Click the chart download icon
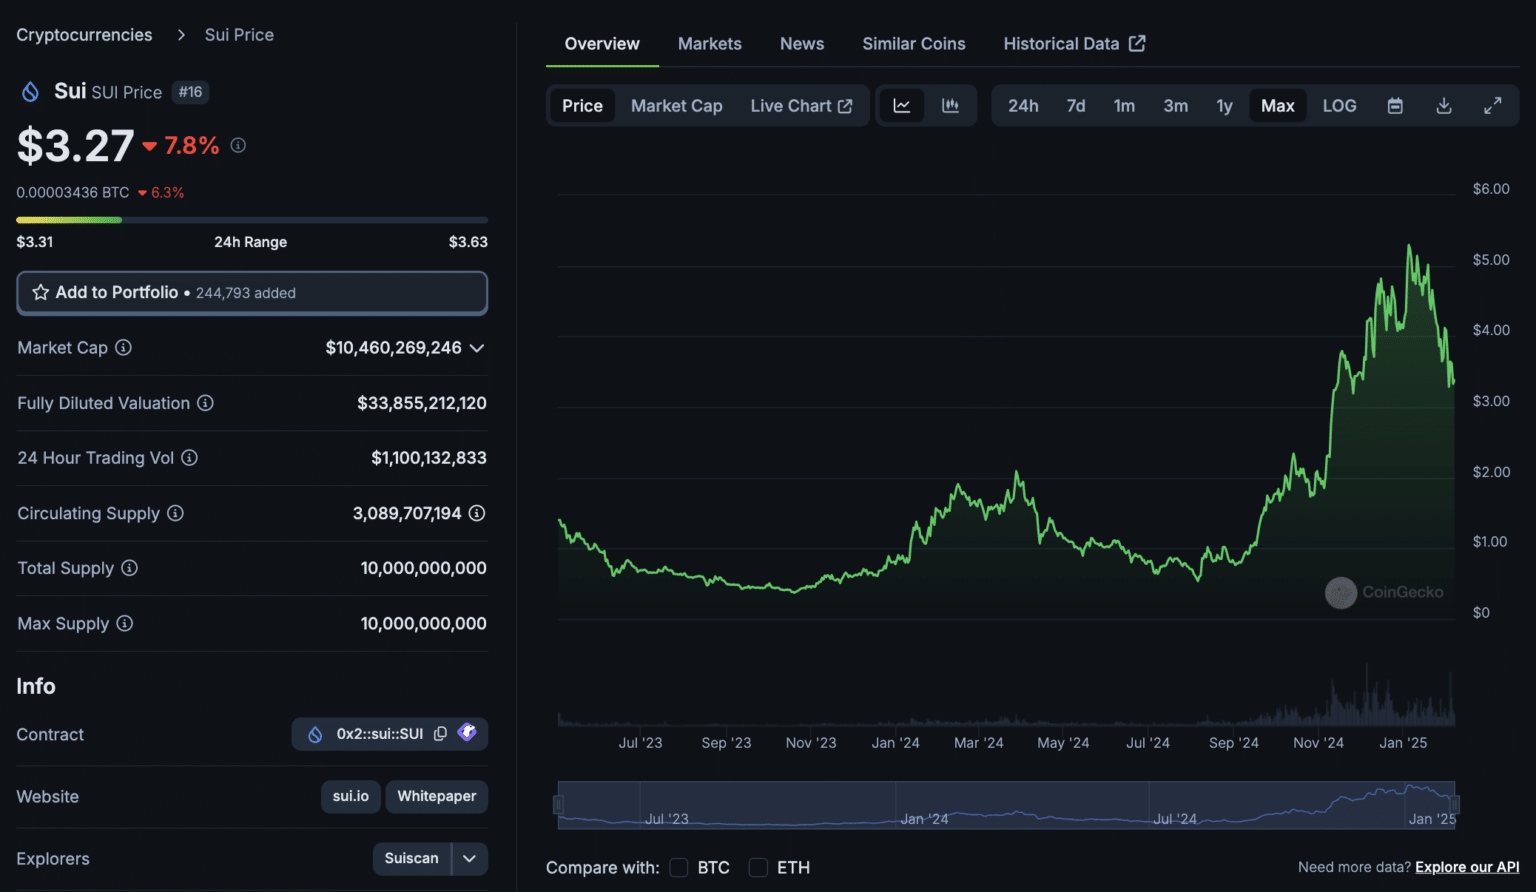The width and height of the screenshot is (1536, 892). pyautogui.click(x=1443, y=105)
